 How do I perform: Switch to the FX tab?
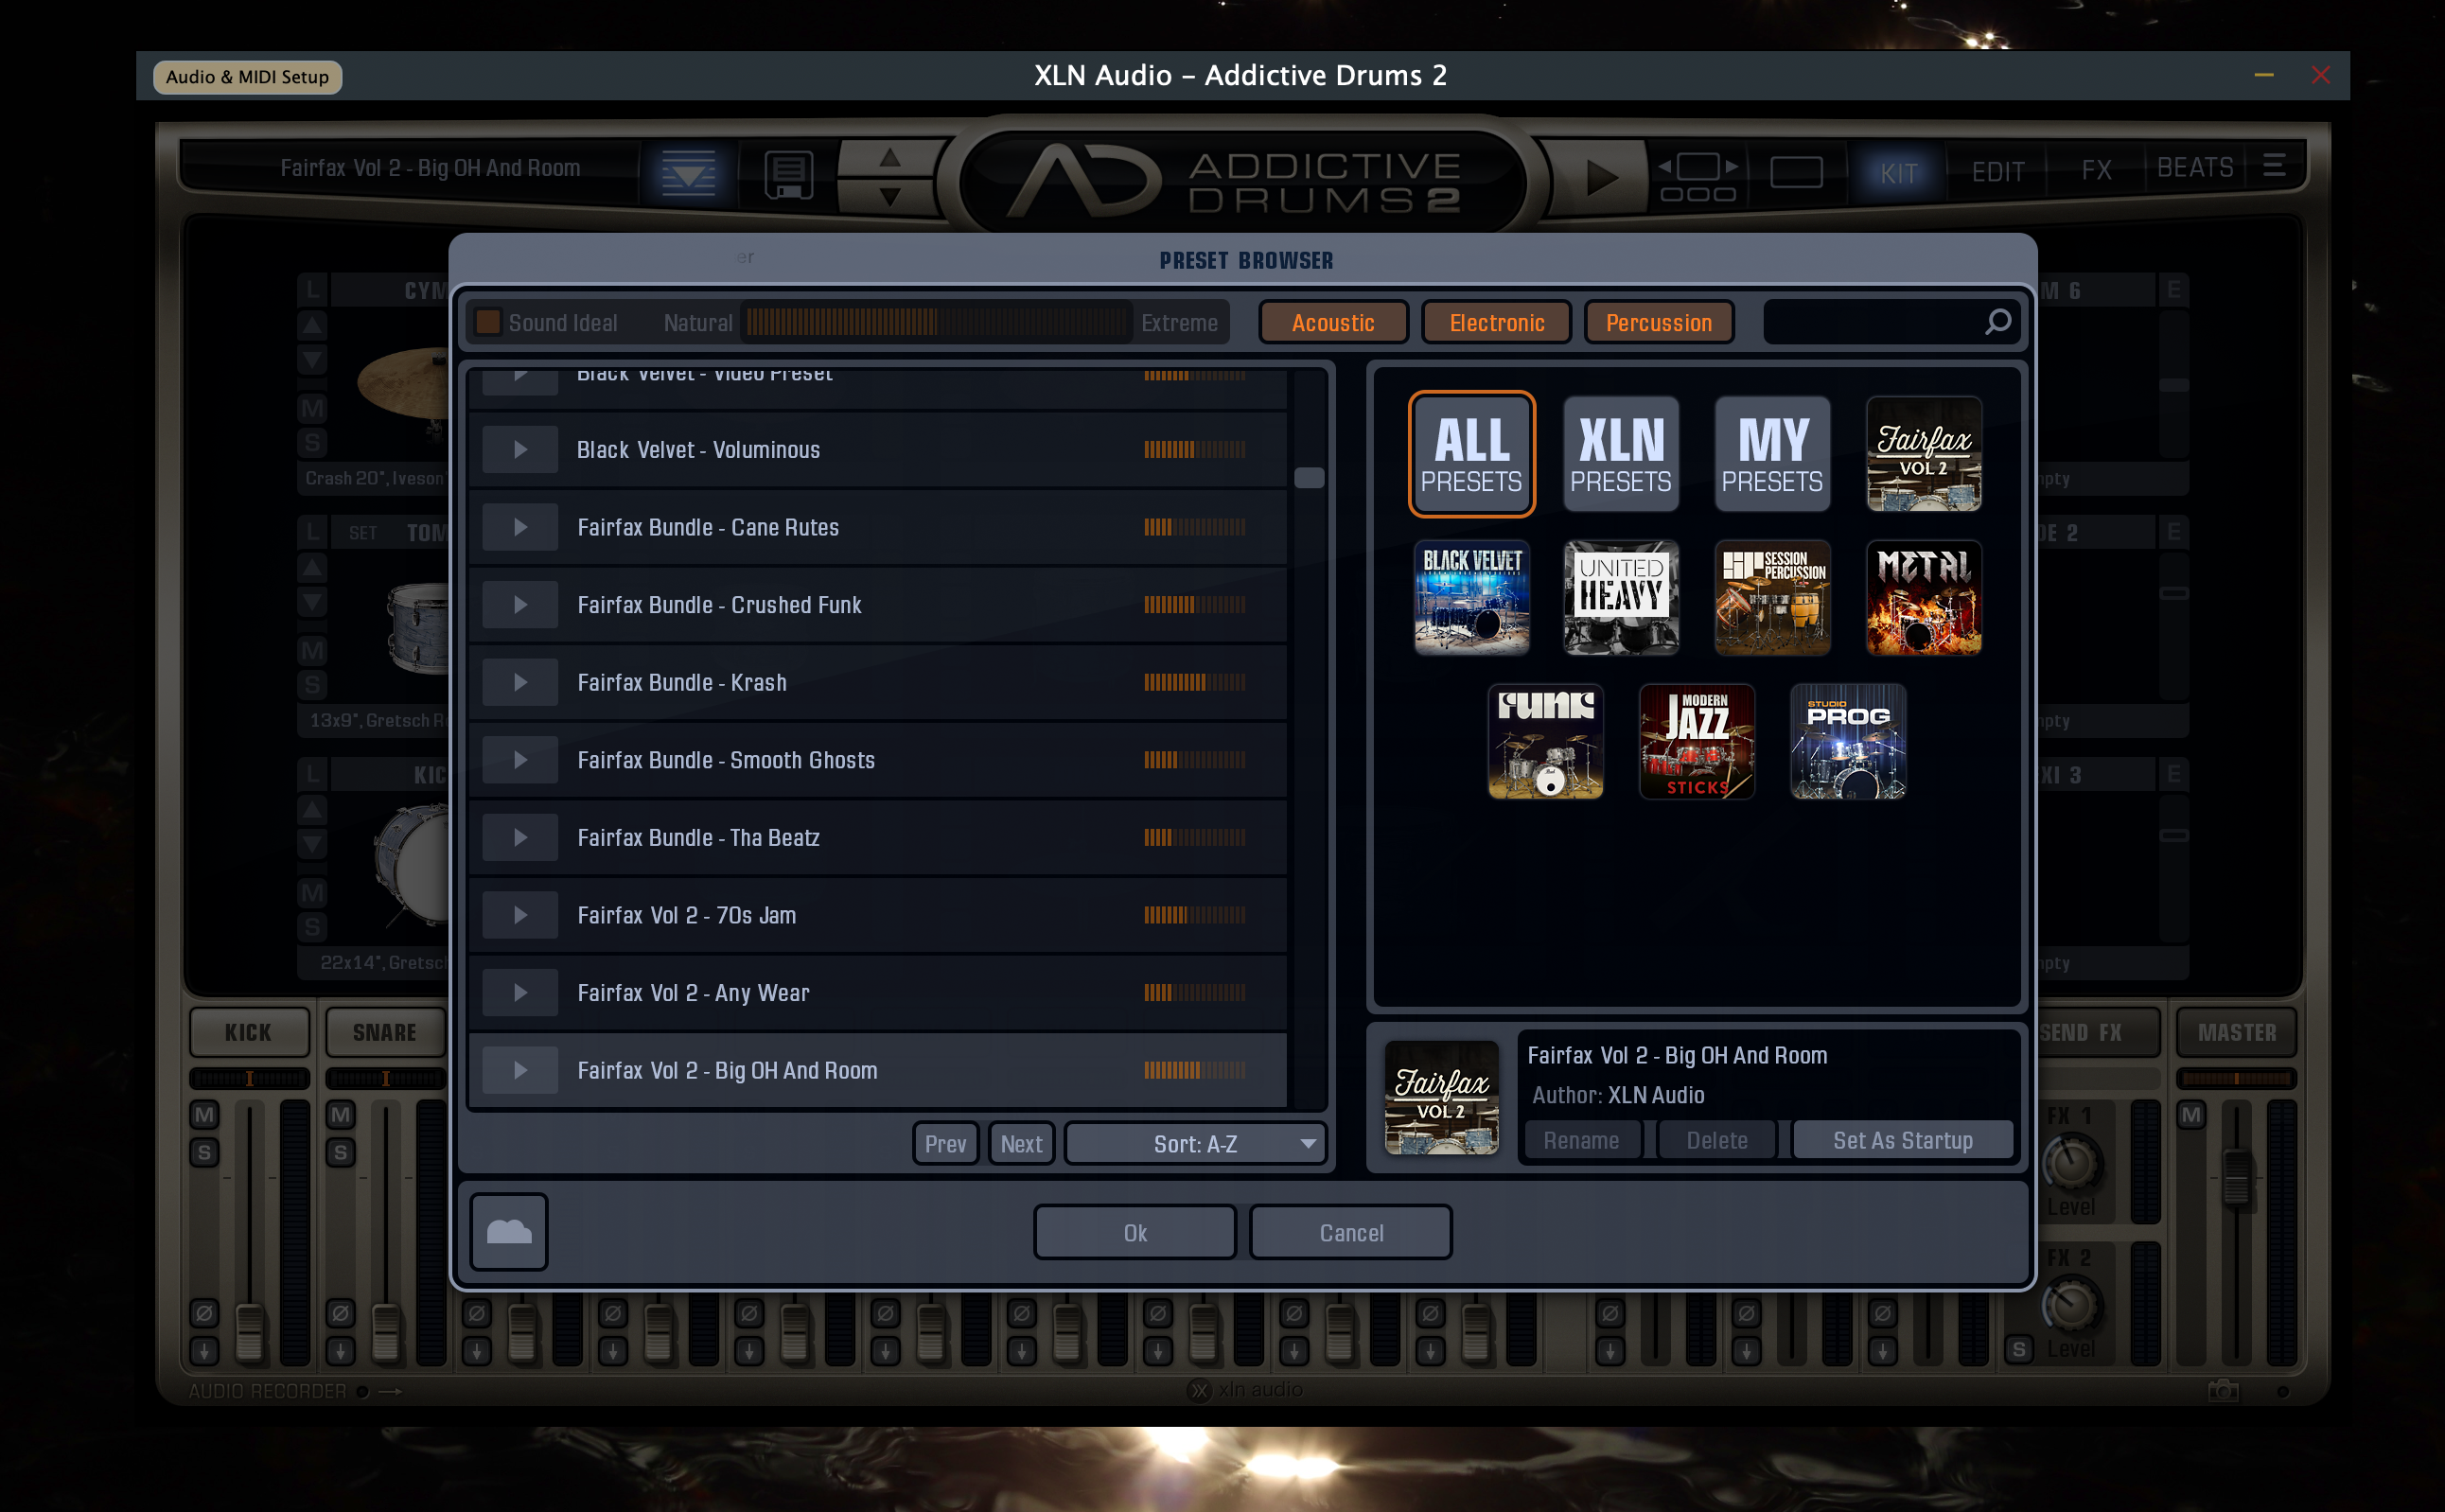coord(2096,170)
